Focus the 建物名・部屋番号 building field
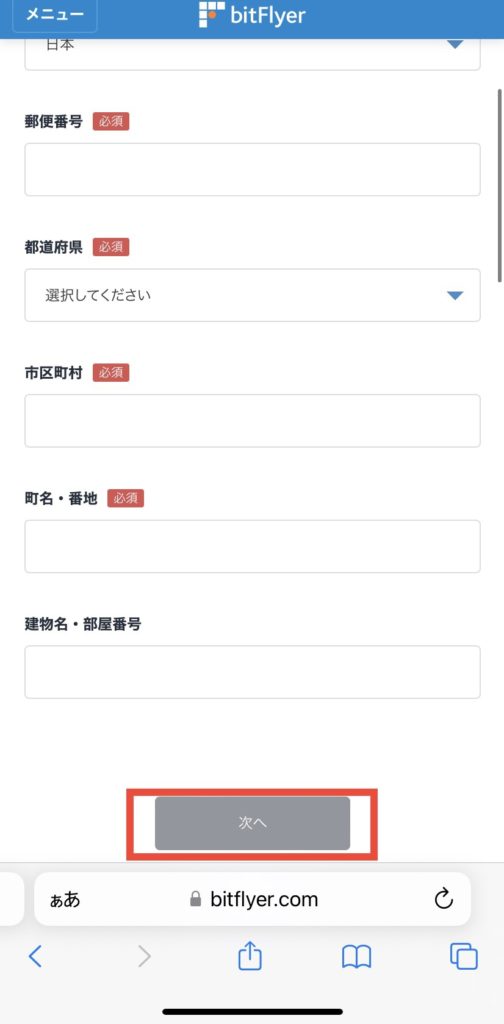 coord(253,672)
